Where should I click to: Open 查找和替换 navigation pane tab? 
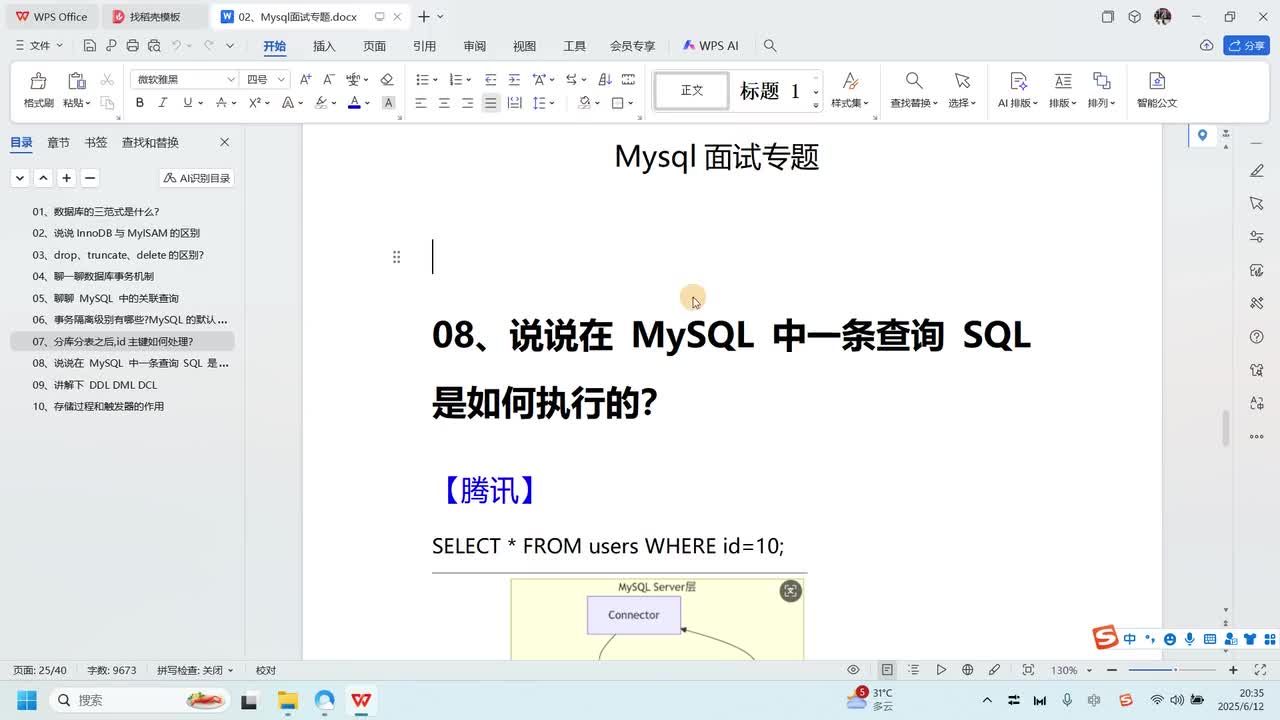tap(150, 143)
